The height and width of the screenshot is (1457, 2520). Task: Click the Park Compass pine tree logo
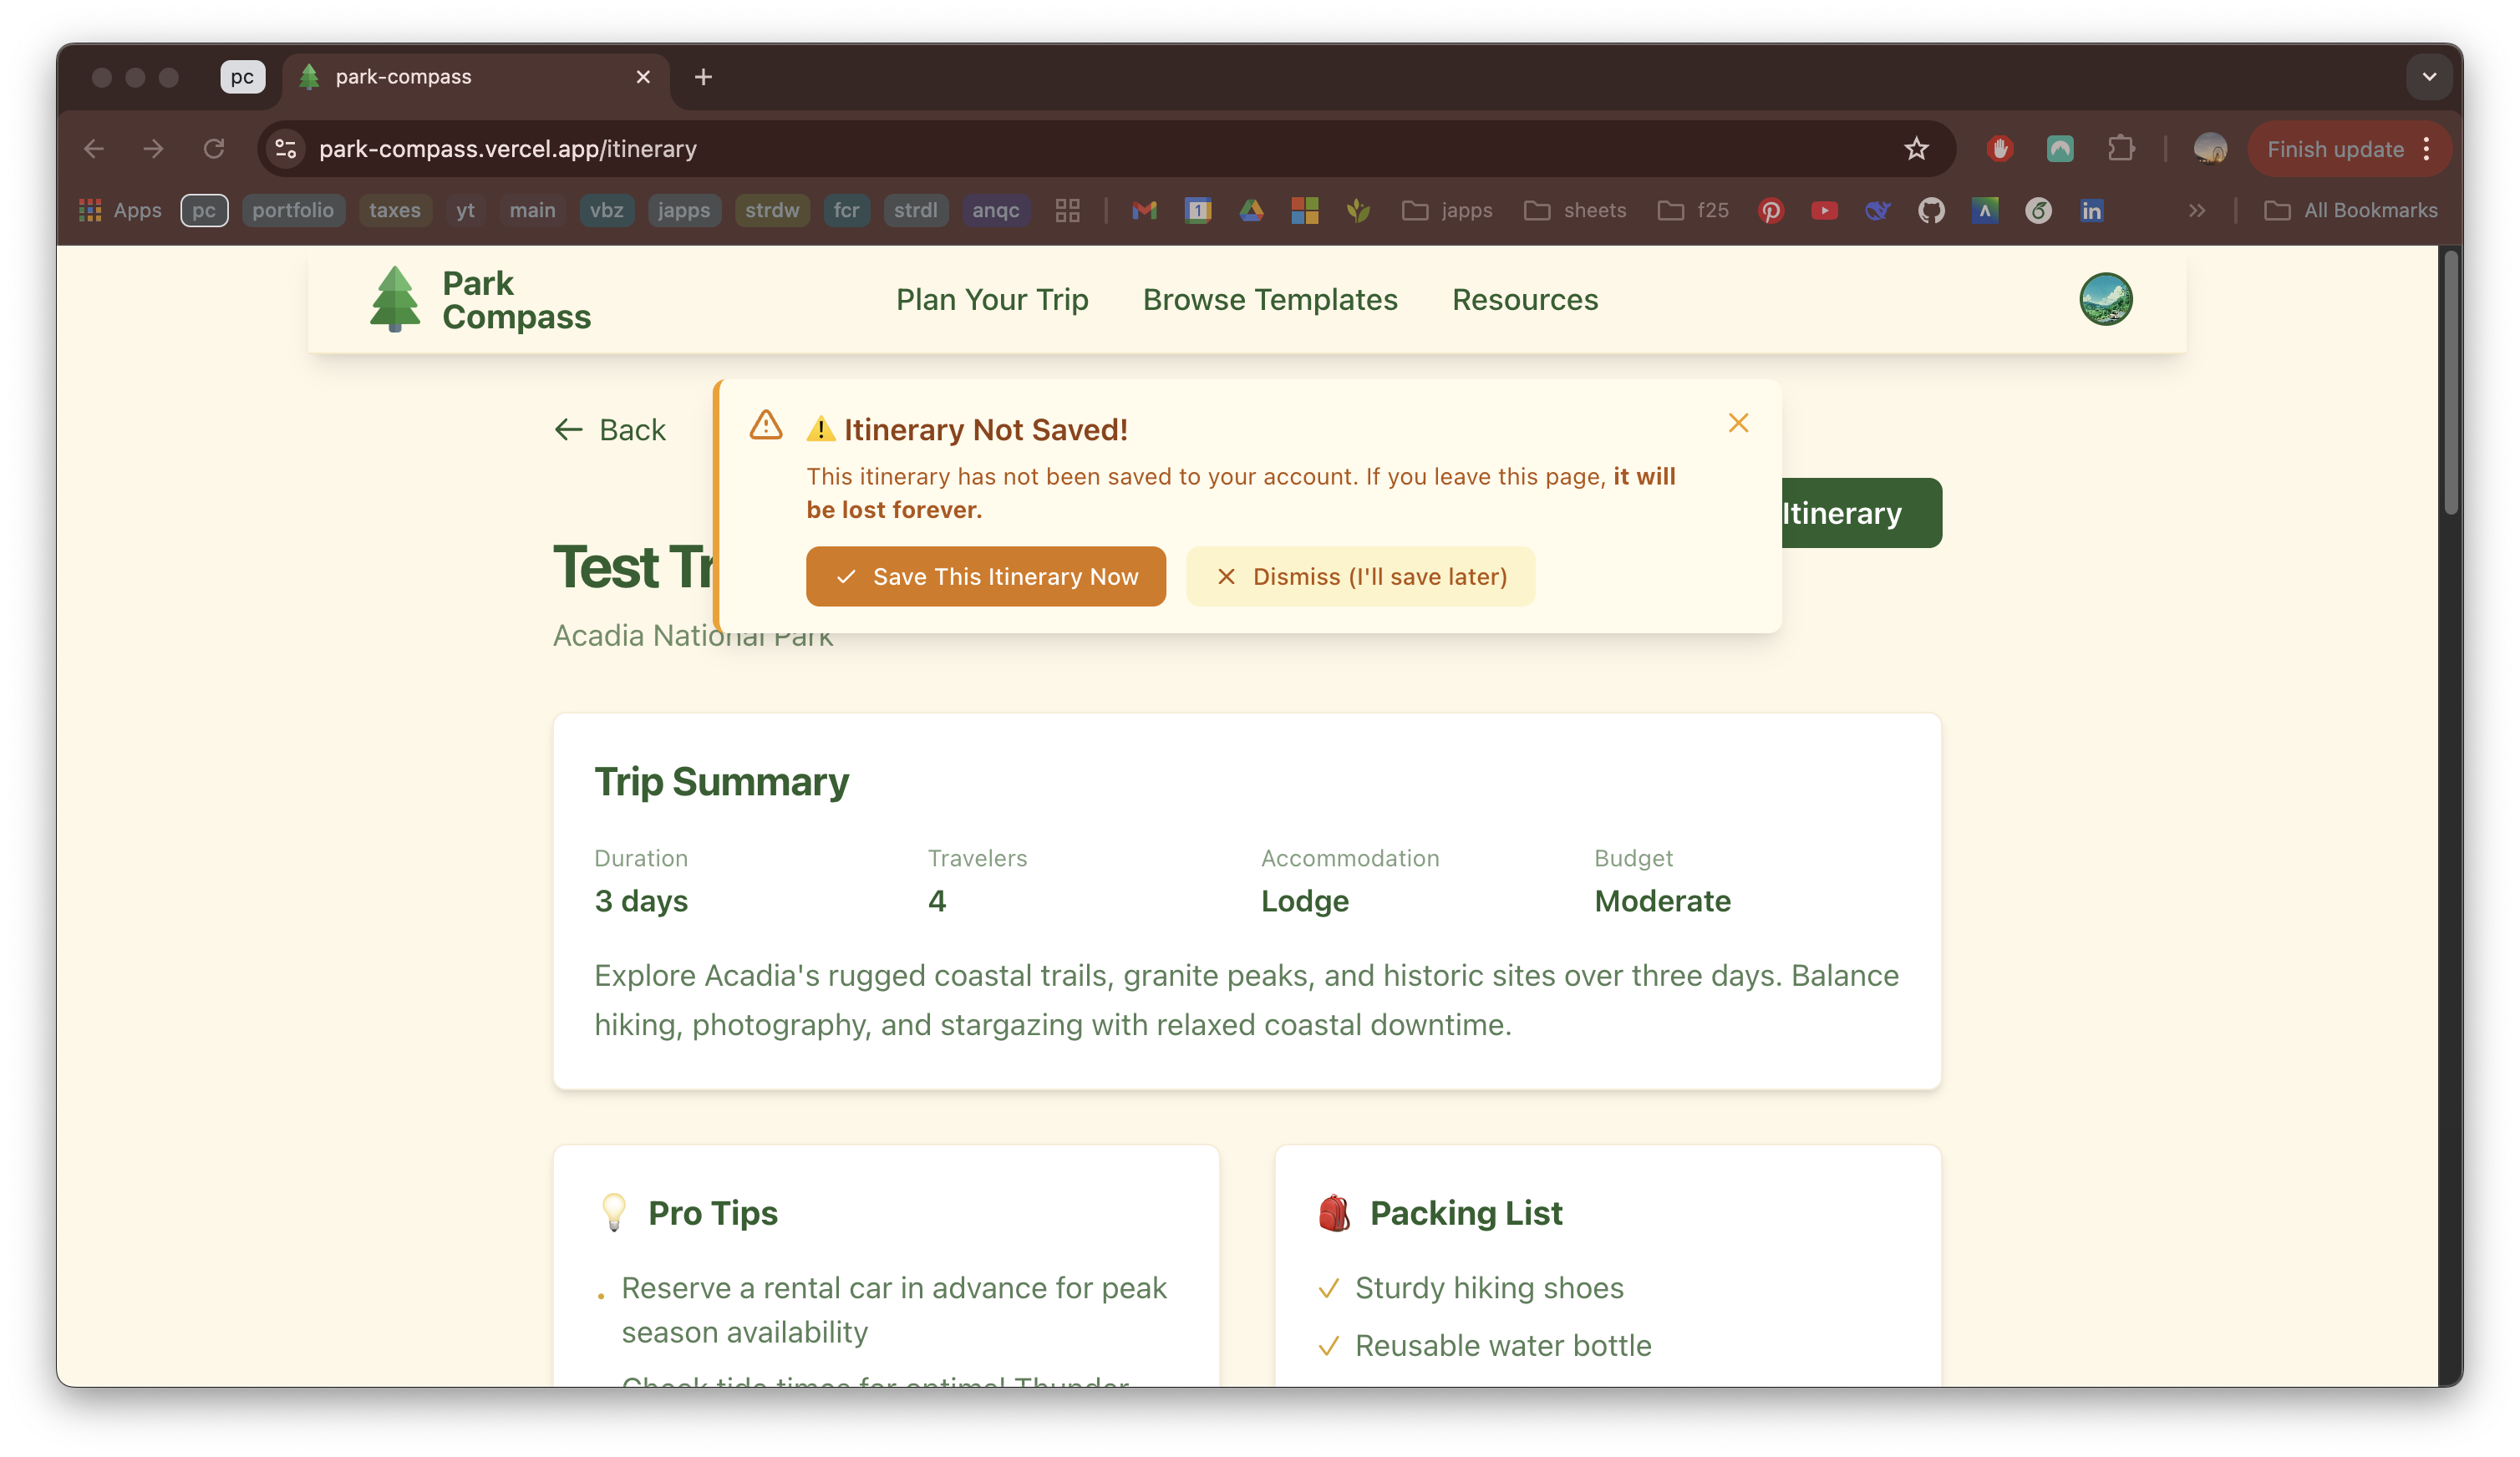click(395, 298)
